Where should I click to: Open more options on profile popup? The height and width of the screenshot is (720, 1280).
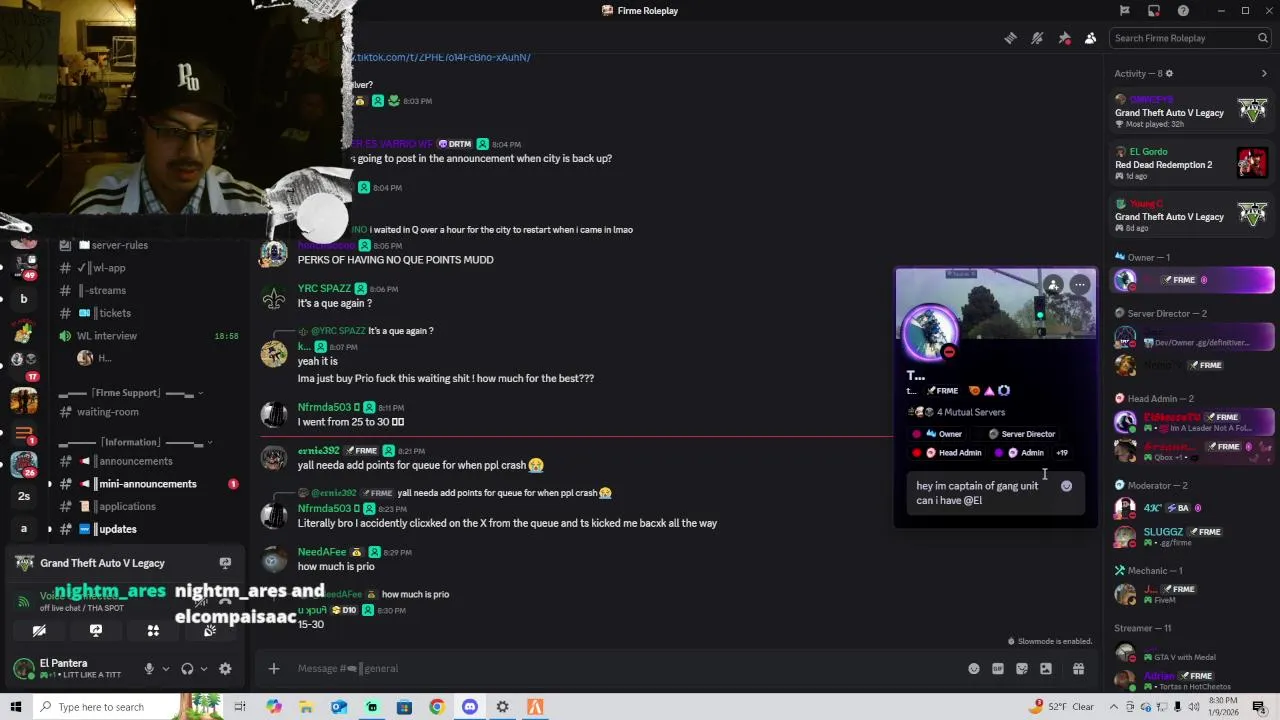1080,285
